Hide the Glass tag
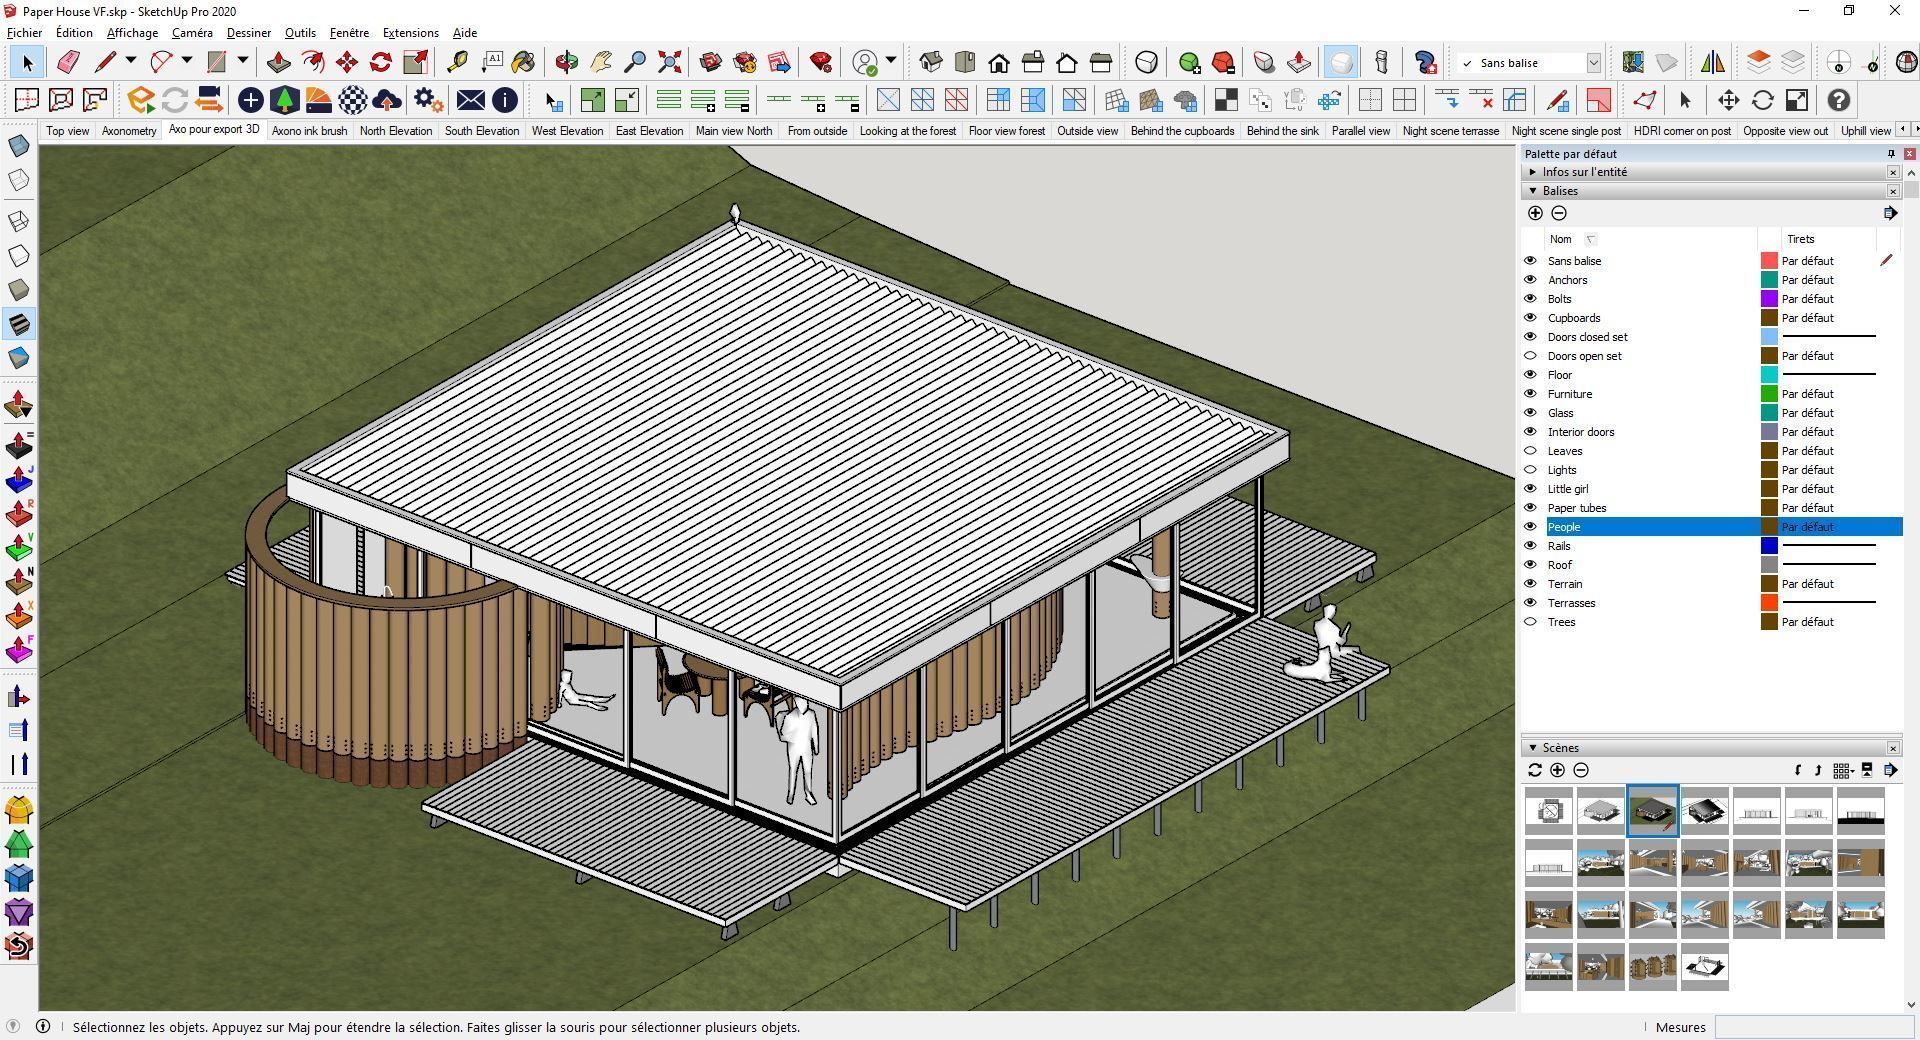The image size is (1920, 1040). (x=1530, y=413)
